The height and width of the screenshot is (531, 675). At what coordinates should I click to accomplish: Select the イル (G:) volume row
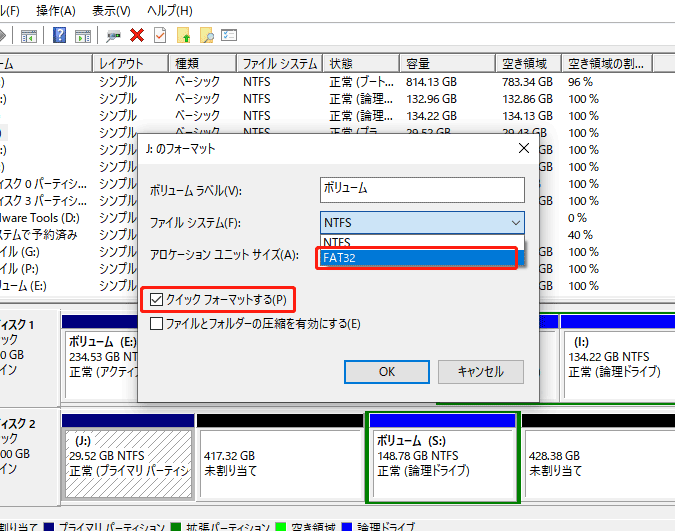(20, 252)
